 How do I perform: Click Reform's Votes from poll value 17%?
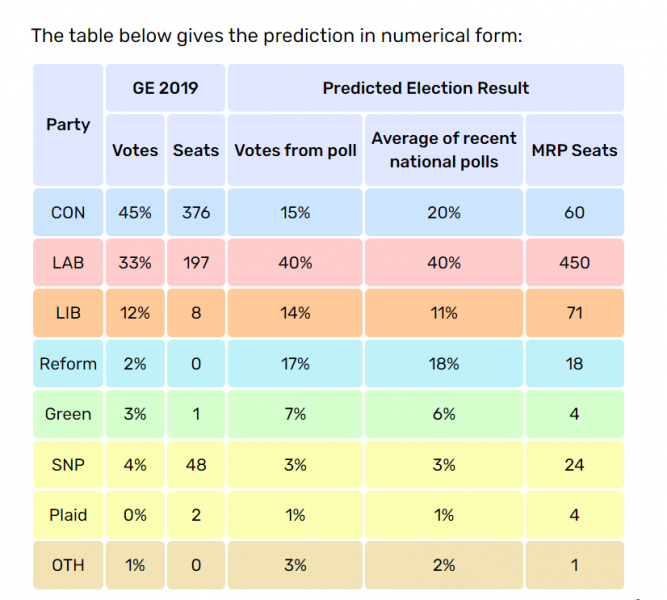click(x=295, y=364)
